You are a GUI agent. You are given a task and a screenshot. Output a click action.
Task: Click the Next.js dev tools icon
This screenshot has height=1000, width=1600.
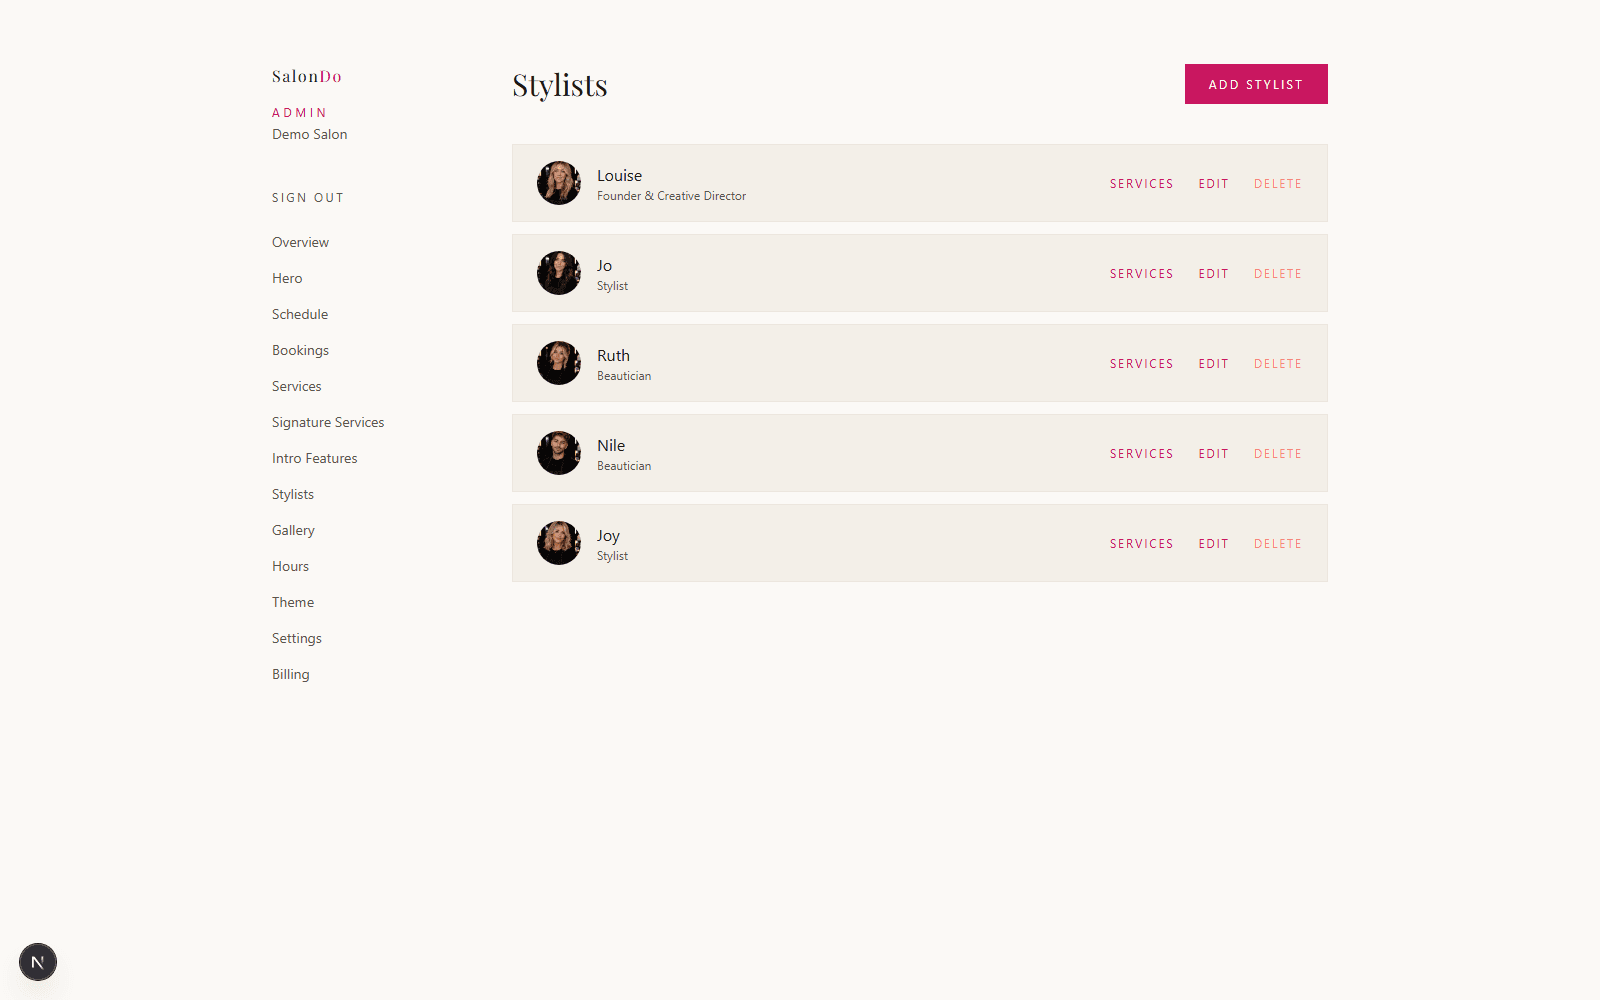click(38, 962)
